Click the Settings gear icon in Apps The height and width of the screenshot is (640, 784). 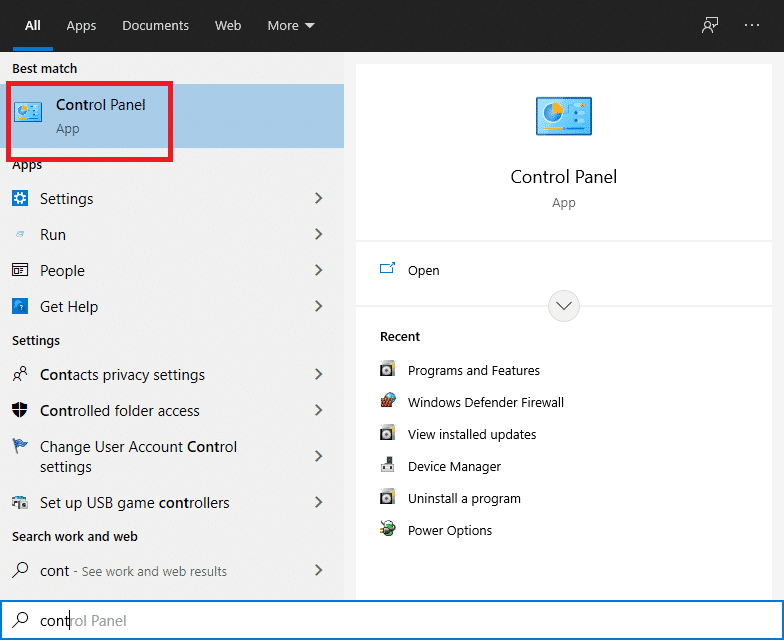pos(20,198)
